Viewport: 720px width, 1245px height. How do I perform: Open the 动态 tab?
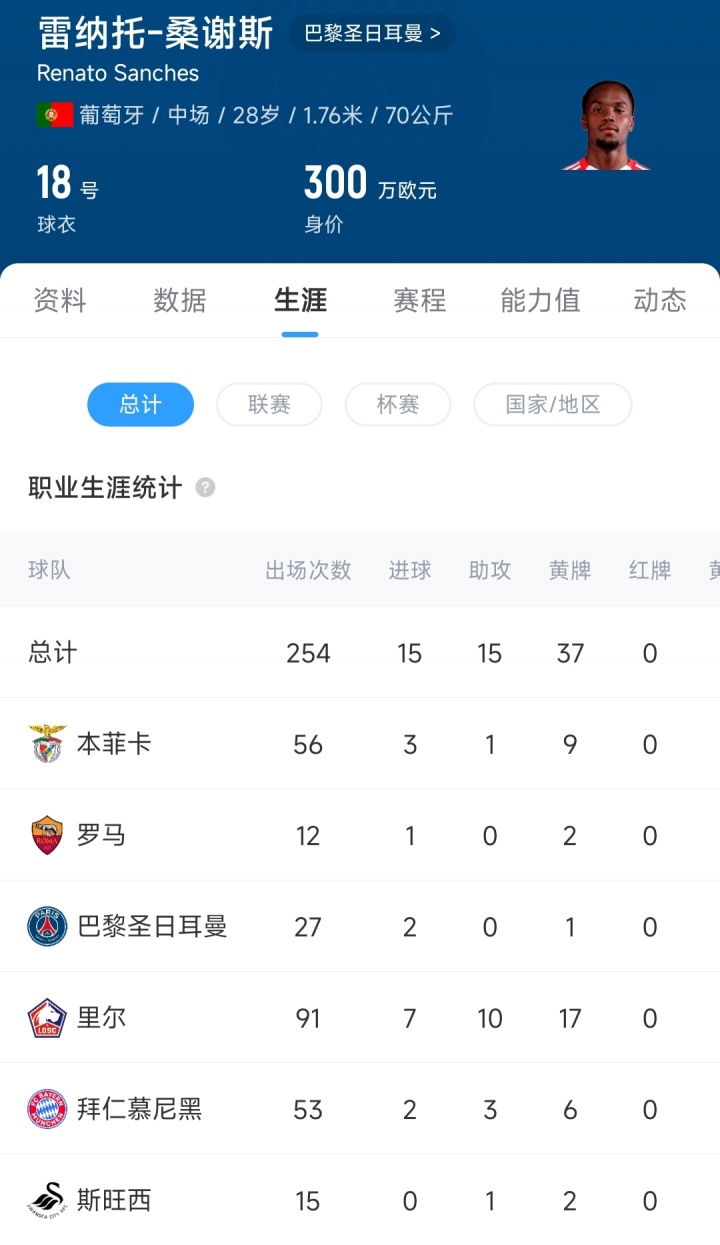tap(660, 300)
